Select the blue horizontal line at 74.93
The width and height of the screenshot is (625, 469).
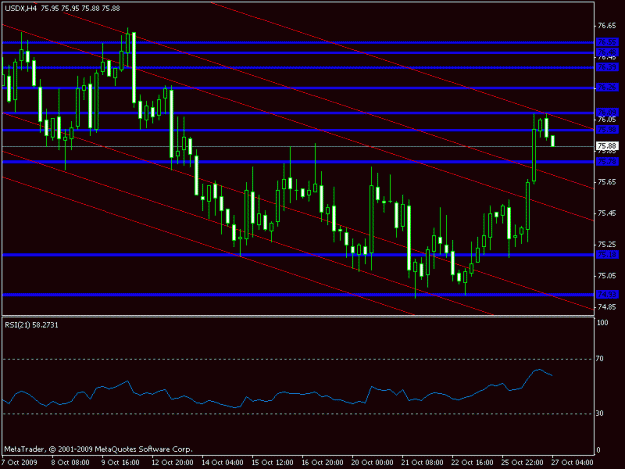point(298,294)
